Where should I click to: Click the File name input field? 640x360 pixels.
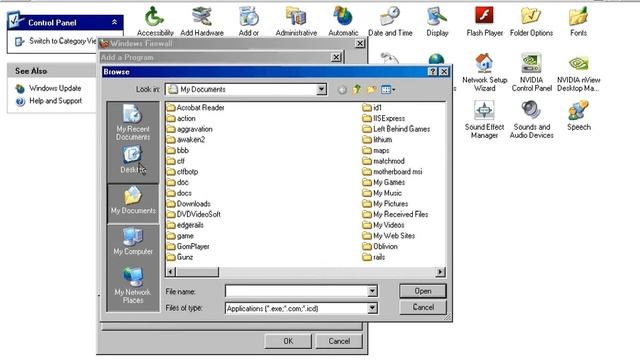click(x=296, y=291)
